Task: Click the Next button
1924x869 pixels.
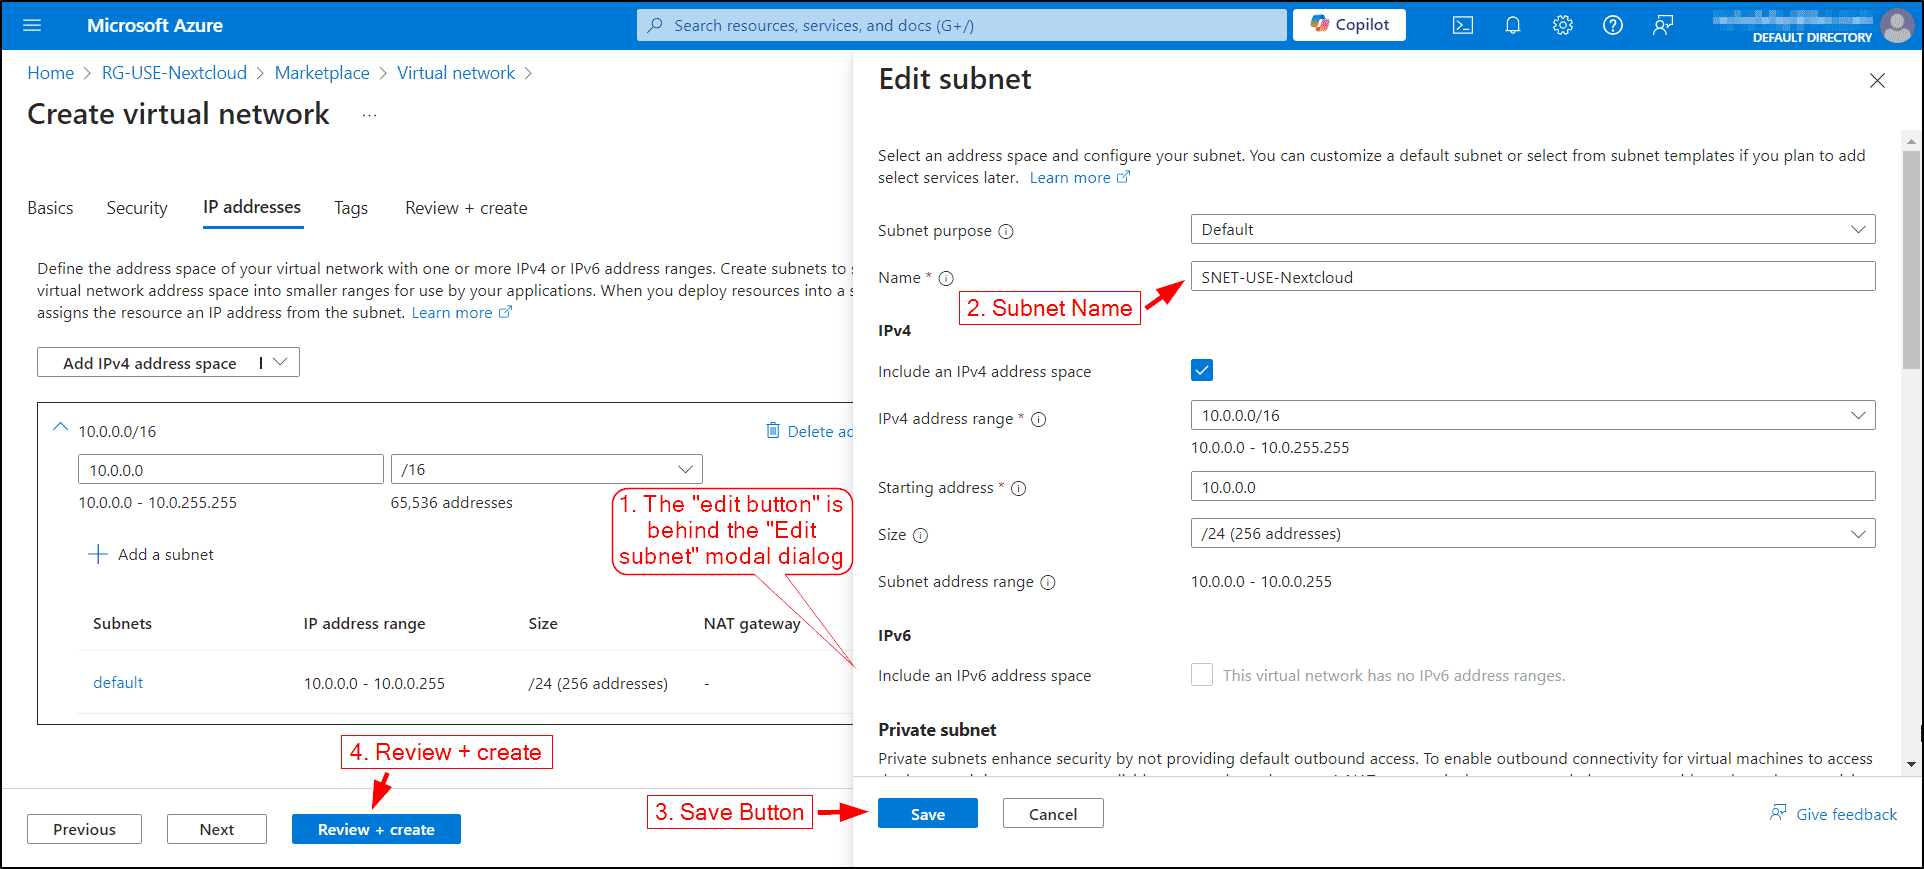Action: click(216, 829)
